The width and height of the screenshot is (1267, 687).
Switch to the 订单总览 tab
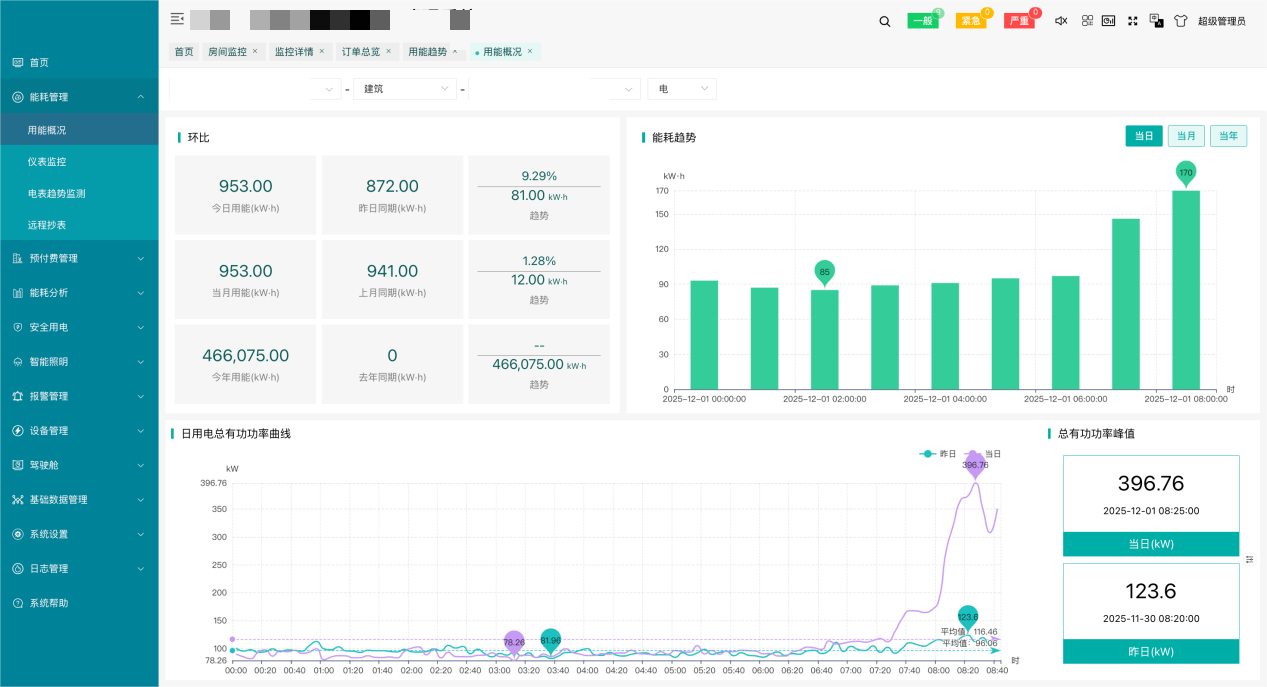(x=364, y=51)
